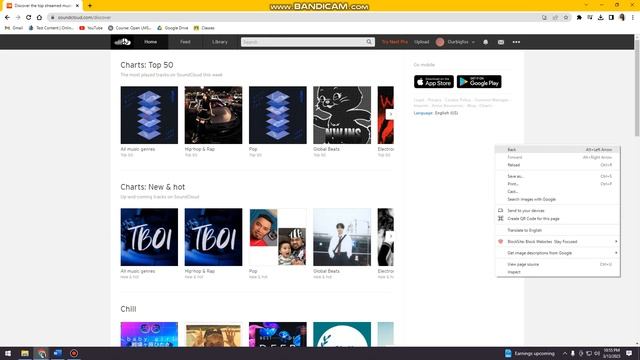640x360 pixels.
Task: Advance the New & hot carousel next arrow
Action: [390, 236]
